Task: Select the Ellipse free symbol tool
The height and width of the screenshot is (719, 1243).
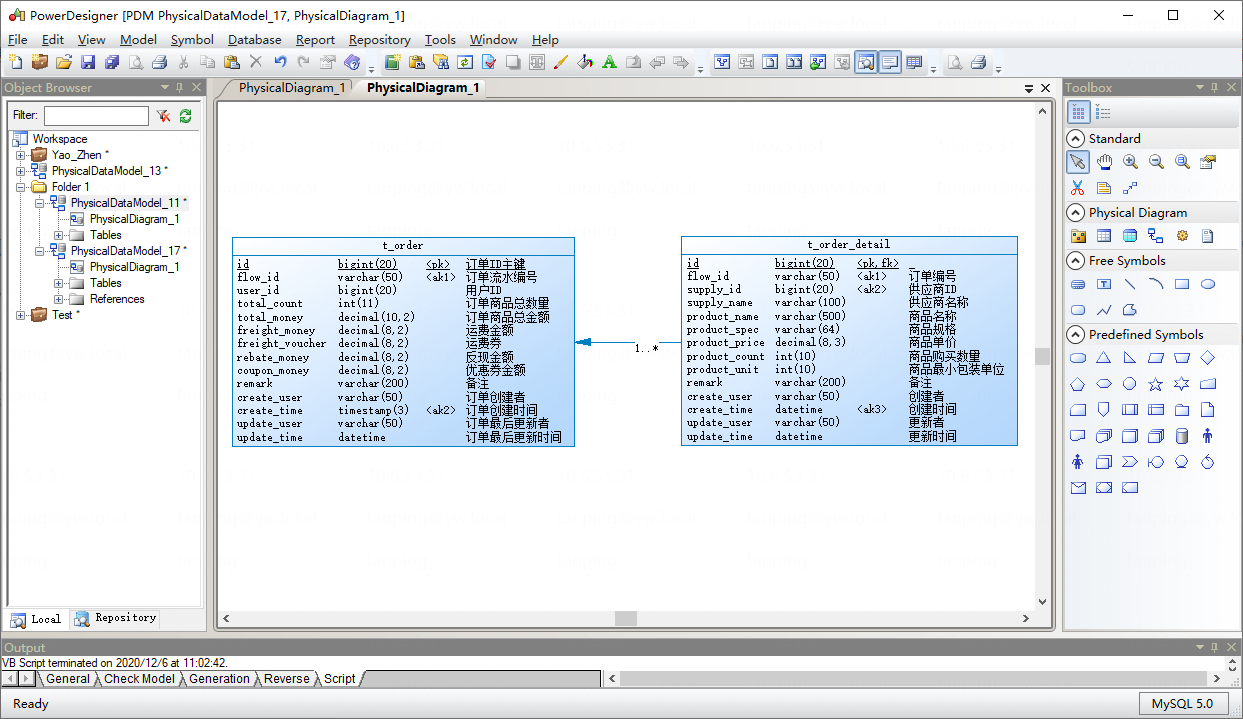Action: pyautogui.click(x=1209, y=284)
